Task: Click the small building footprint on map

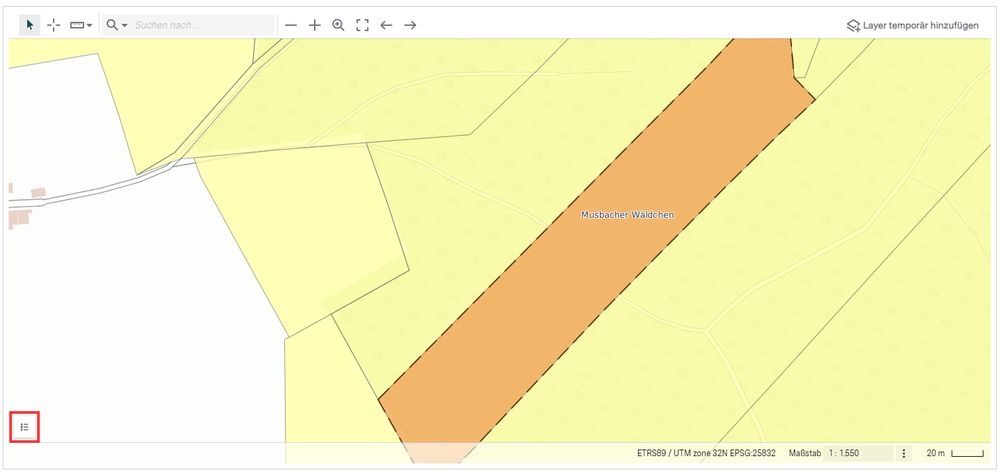Action: tap(38, 192)
